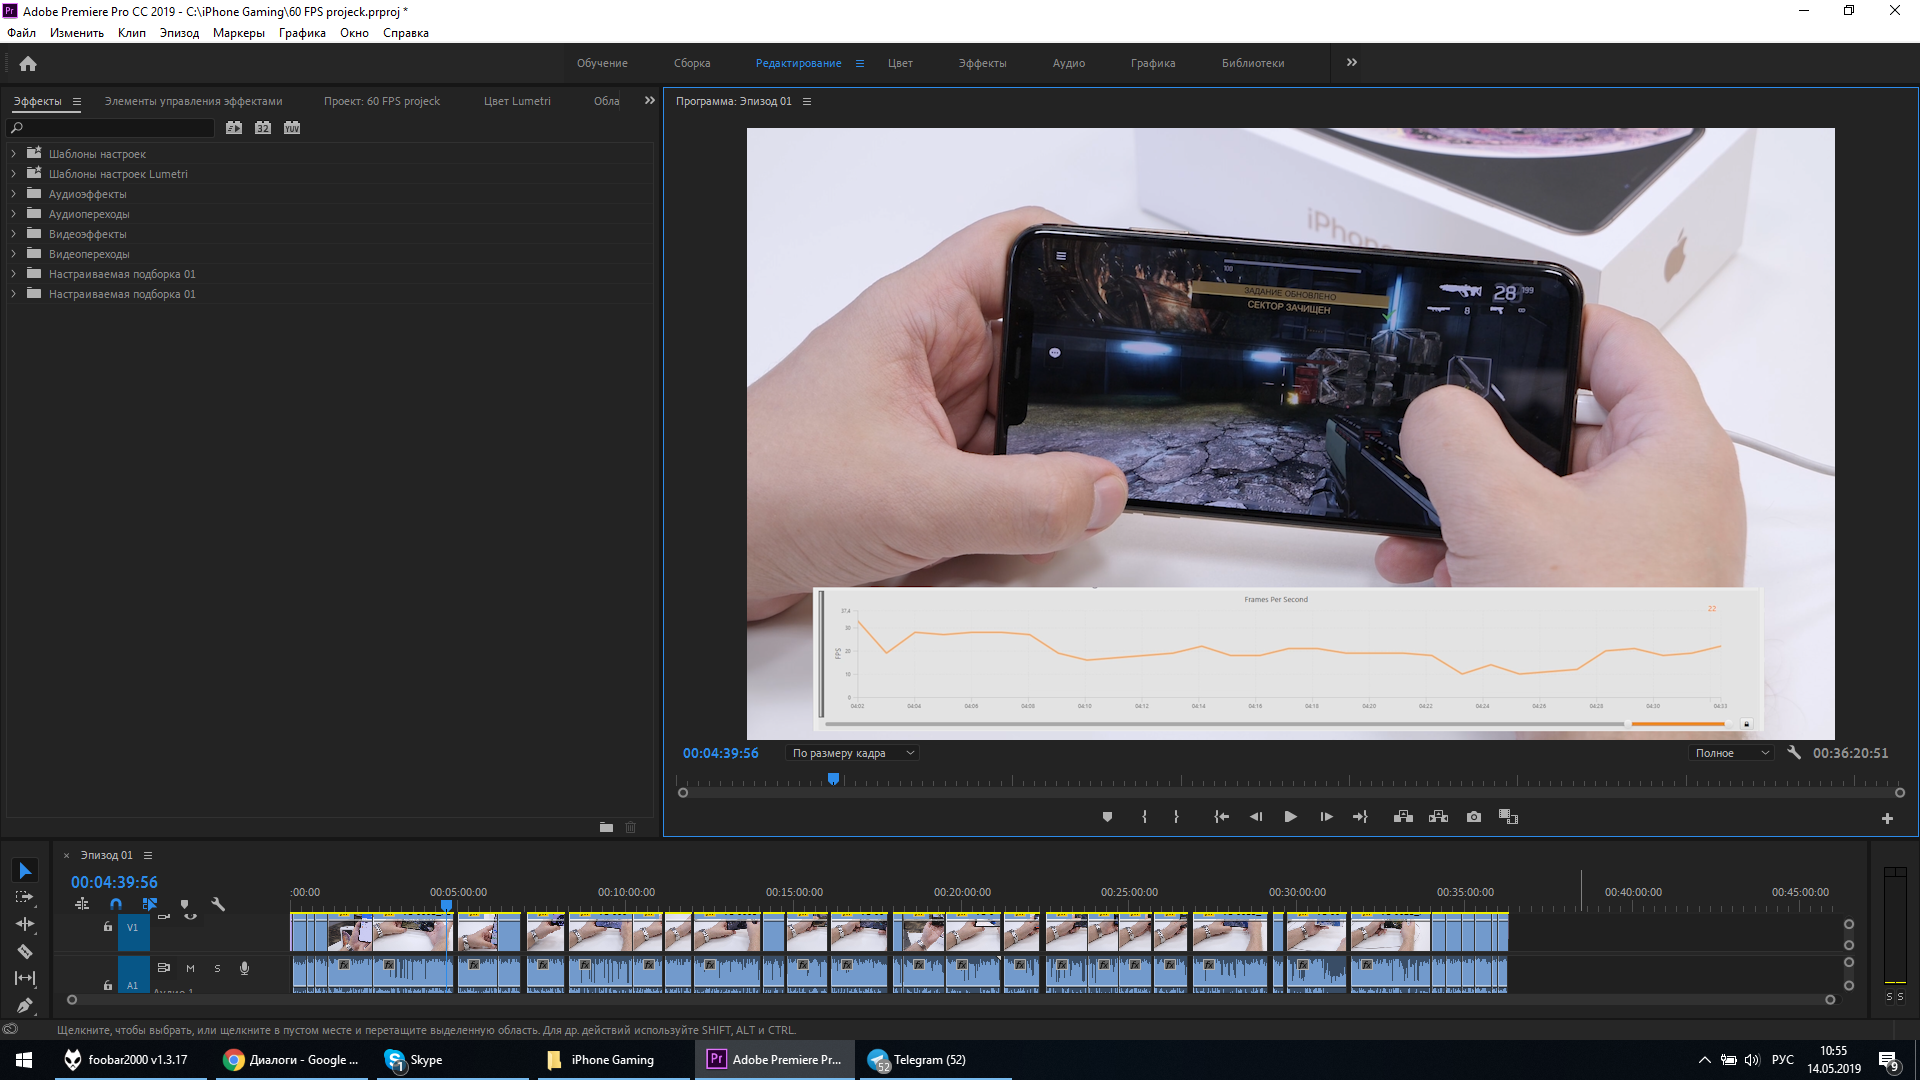The image size is (1920, 1080).
Task: Open the Маркеры menu
Action: click(239, 33)
